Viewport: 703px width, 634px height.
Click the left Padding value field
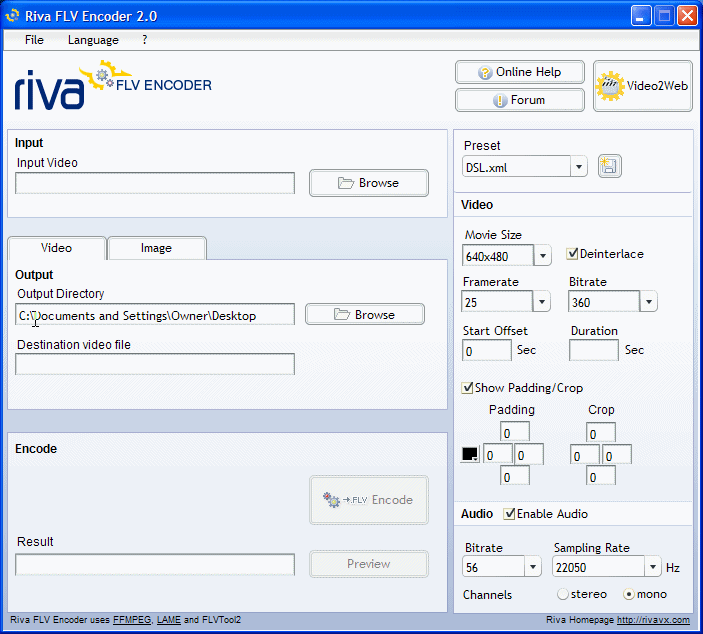click(498, 454)
